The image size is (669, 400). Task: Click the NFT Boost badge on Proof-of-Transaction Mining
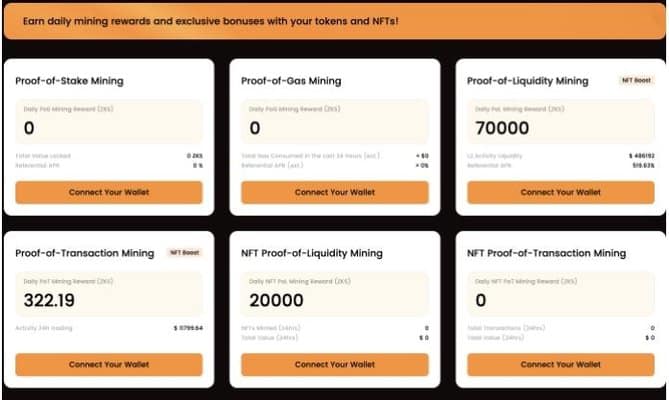click(x=184, y=253)
